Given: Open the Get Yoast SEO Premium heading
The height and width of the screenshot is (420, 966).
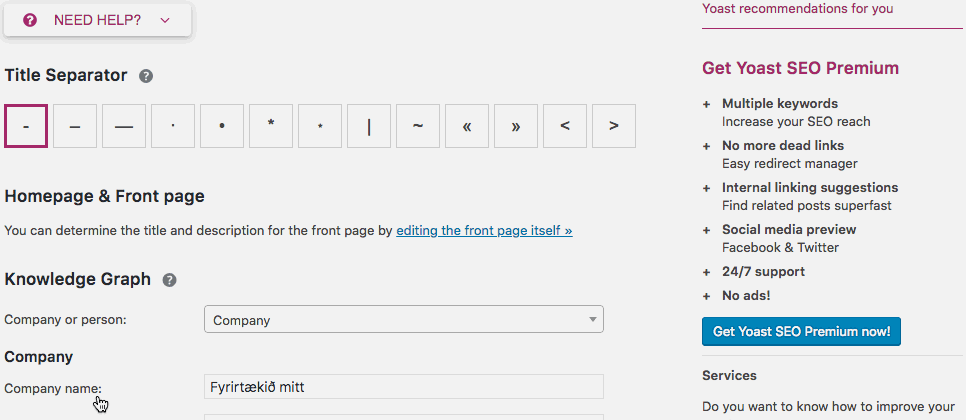Looking at the screenshot, I should tap(800, 68).
